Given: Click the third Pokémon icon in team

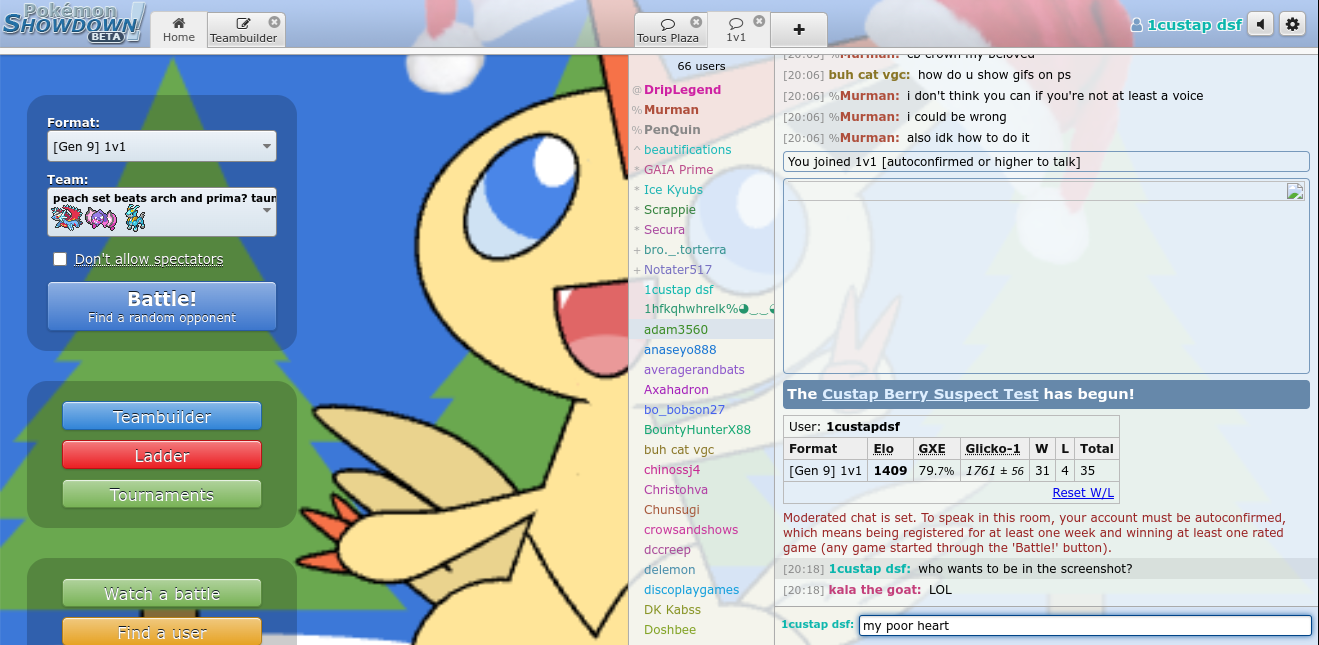Looking at the screenshot, I should click(x=135, y=218).
